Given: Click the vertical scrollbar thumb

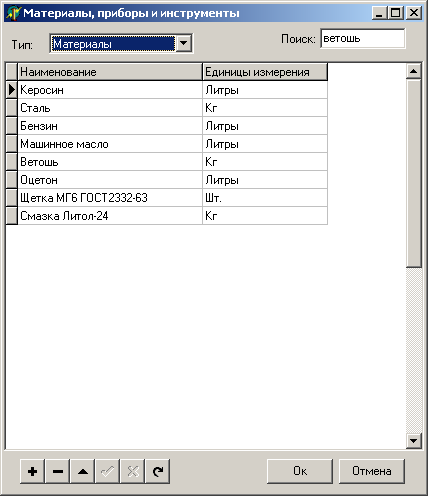Looking at the screenshot, I should pos(414,173).
